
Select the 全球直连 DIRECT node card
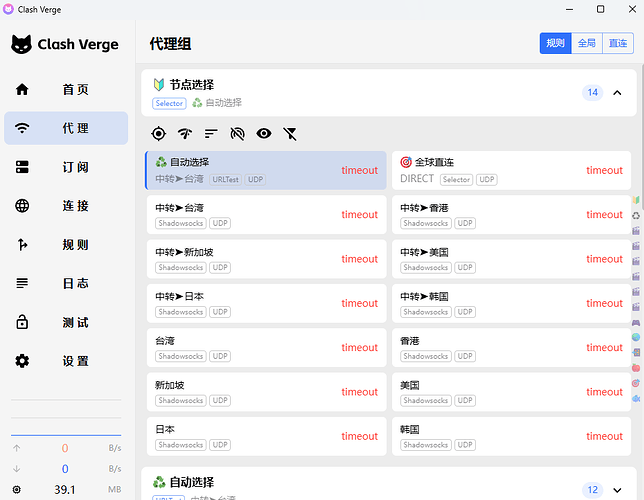tap(511, 170)
